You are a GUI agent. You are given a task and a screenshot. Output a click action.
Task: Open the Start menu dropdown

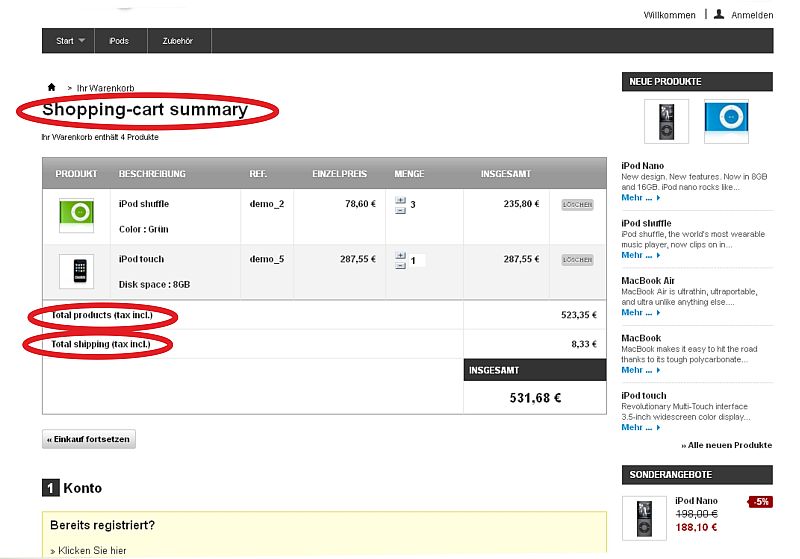[70, 41]
